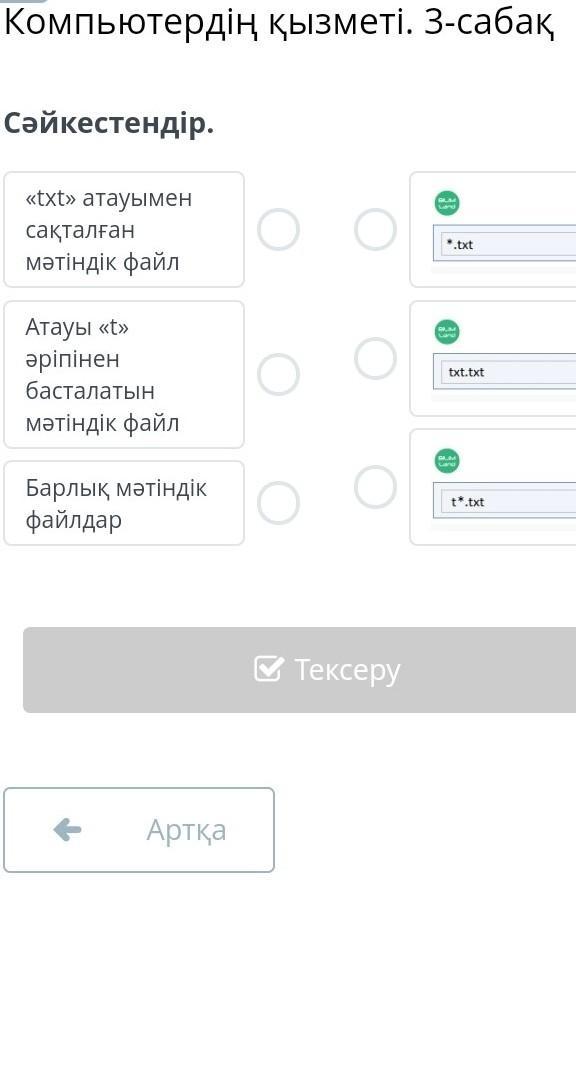Image resolution: width=576 pixels, height=1076 pixels.
Task: Select radio next to Барлық мәтіндік файлдар
Action: [x=279, y=502]
